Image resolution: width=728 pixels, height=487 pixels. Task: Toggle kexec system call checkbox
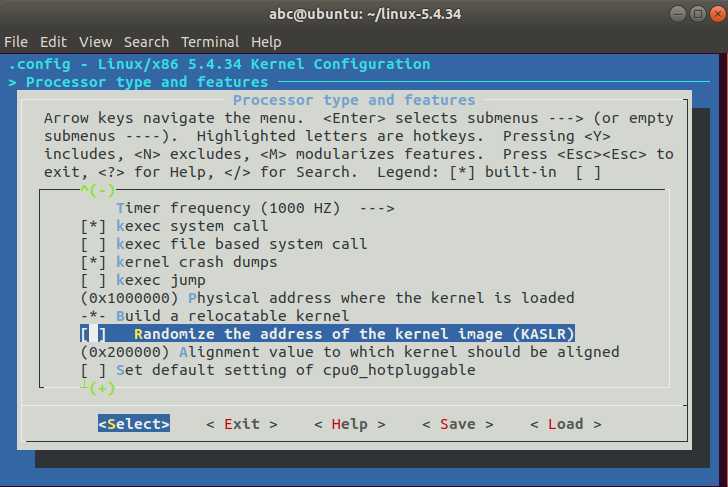[93, 226]
